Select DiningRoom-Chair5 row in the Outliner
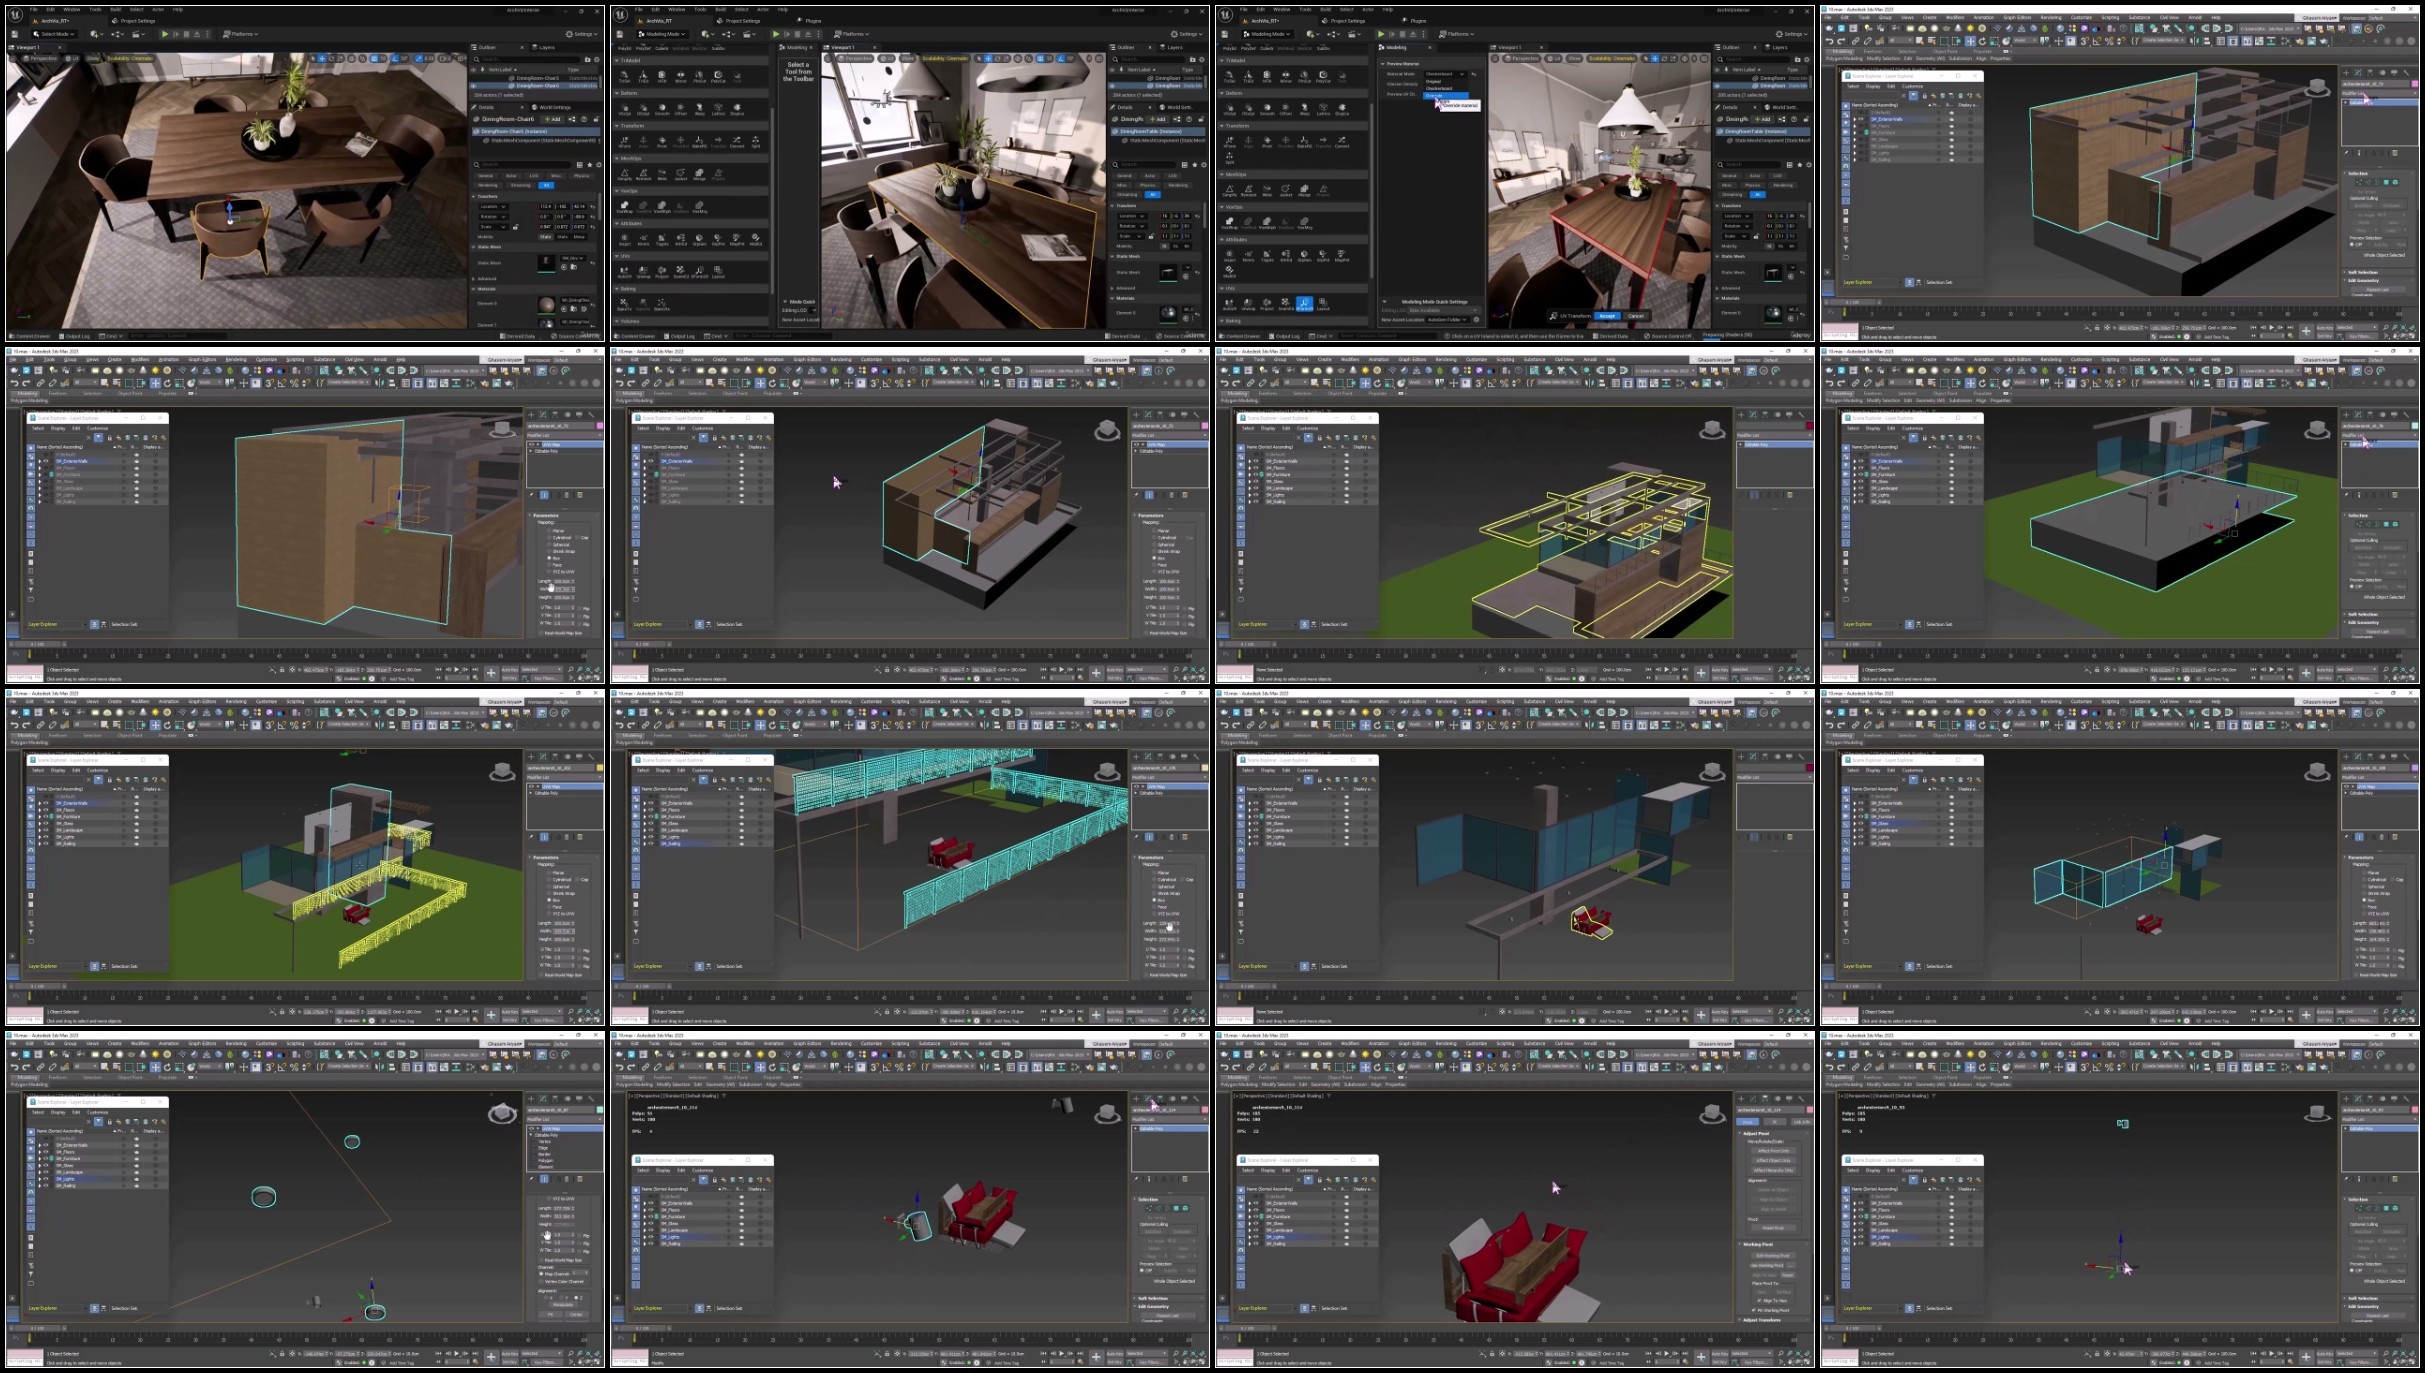This screenshot has height=1373, width=2425. point(536,78)
